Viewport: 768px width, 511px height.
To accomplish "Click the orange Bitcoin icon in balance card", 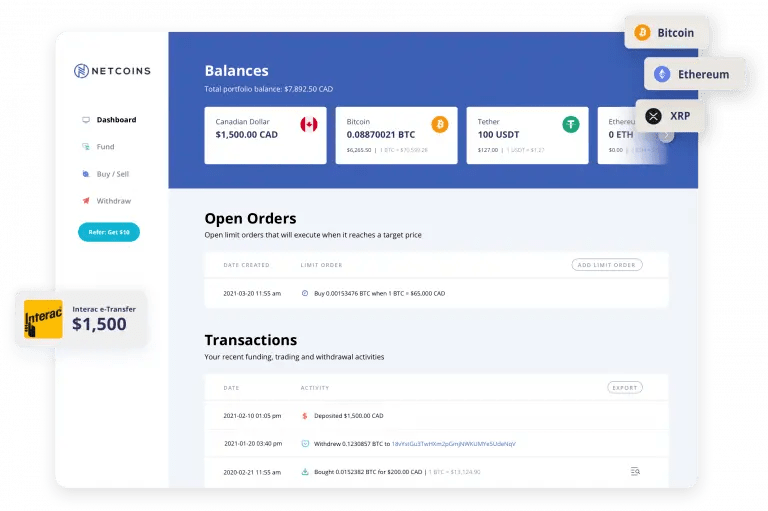I will [440, 124].
